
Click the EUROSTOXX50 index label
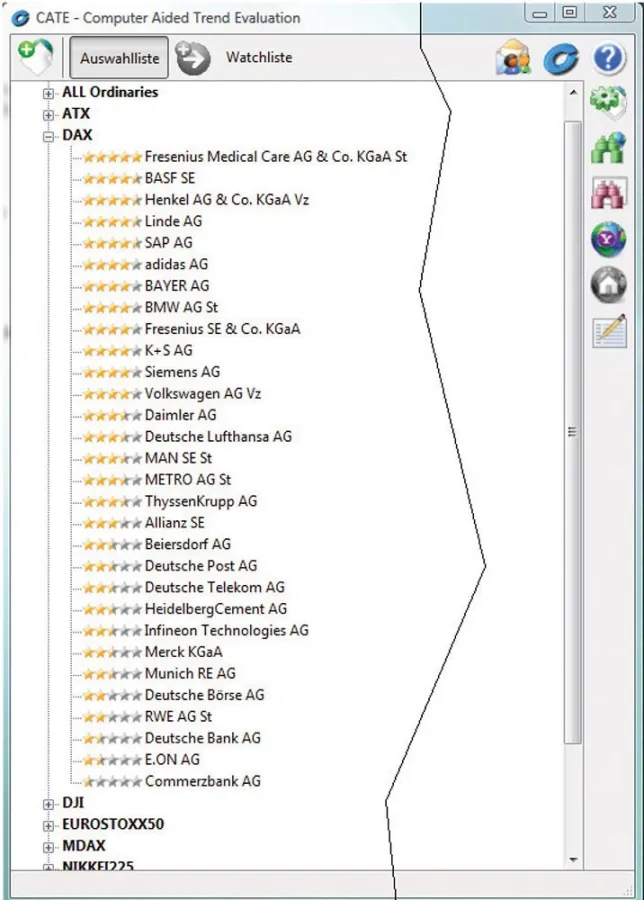coord(113,824)
